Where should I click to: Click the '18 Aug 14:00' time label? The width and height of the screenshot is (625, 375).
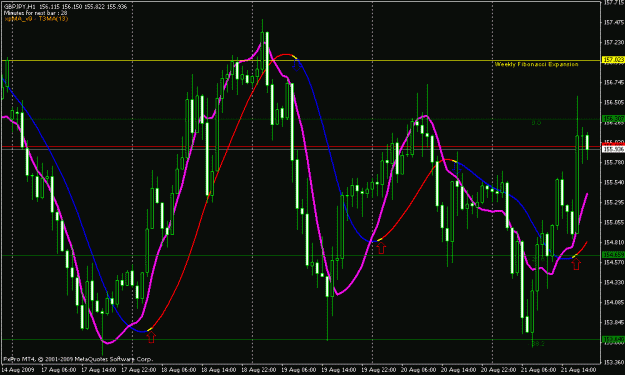(x=219, y=370)
